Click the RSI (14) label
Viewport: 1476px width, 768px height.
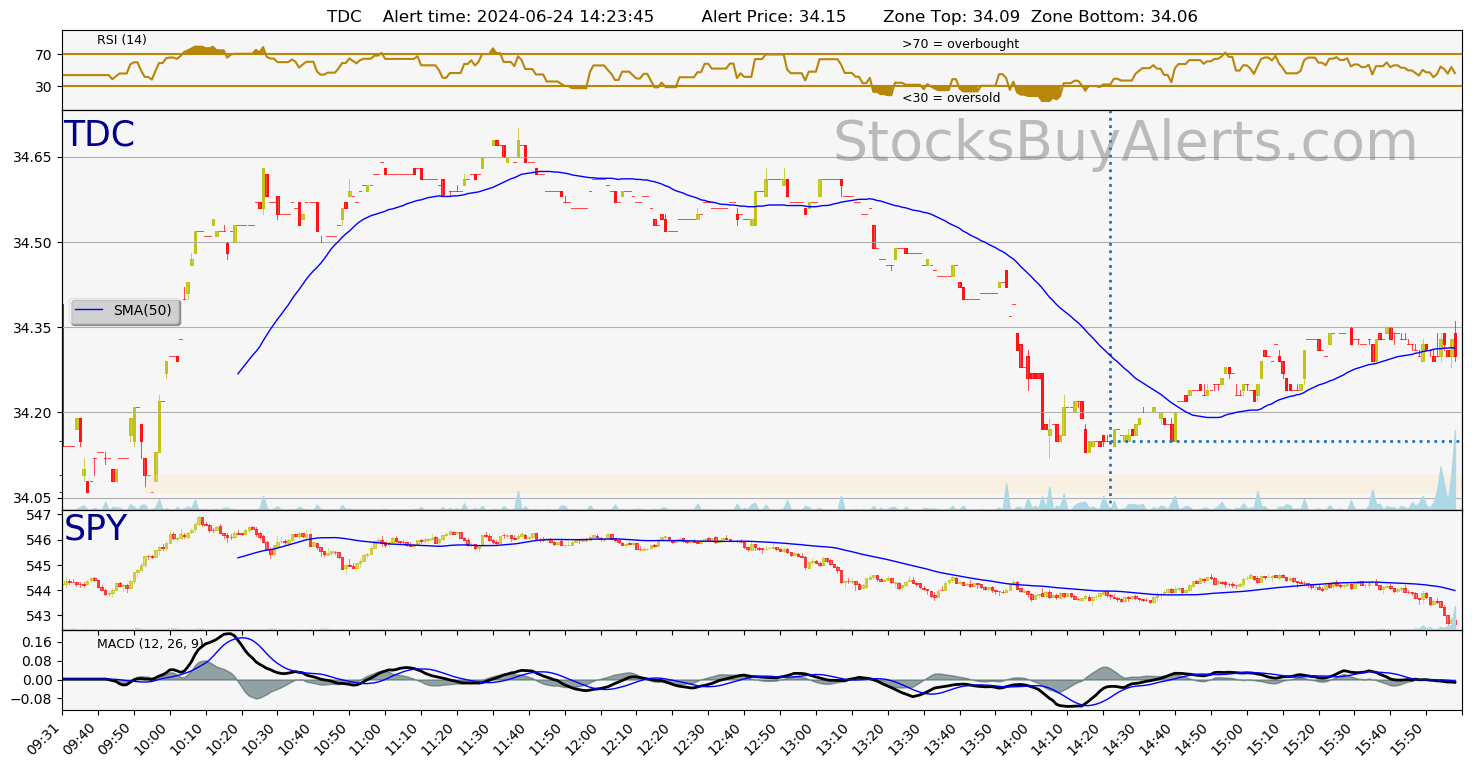[122, 40]
